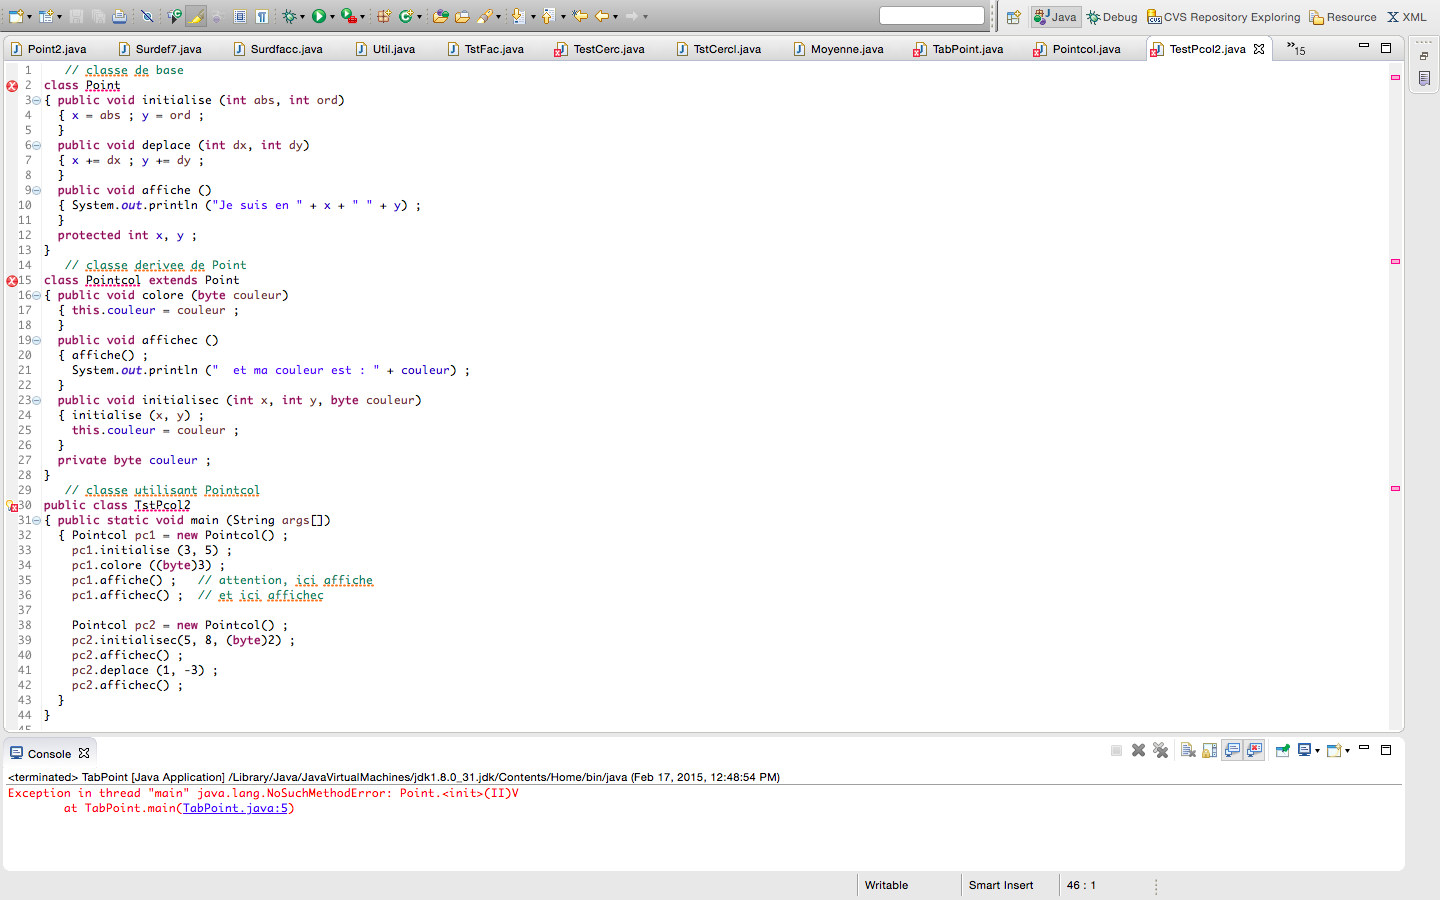The image size is (1440, 900).
Task: Open the Debug perspective
Action: (x=1112, y=17)
